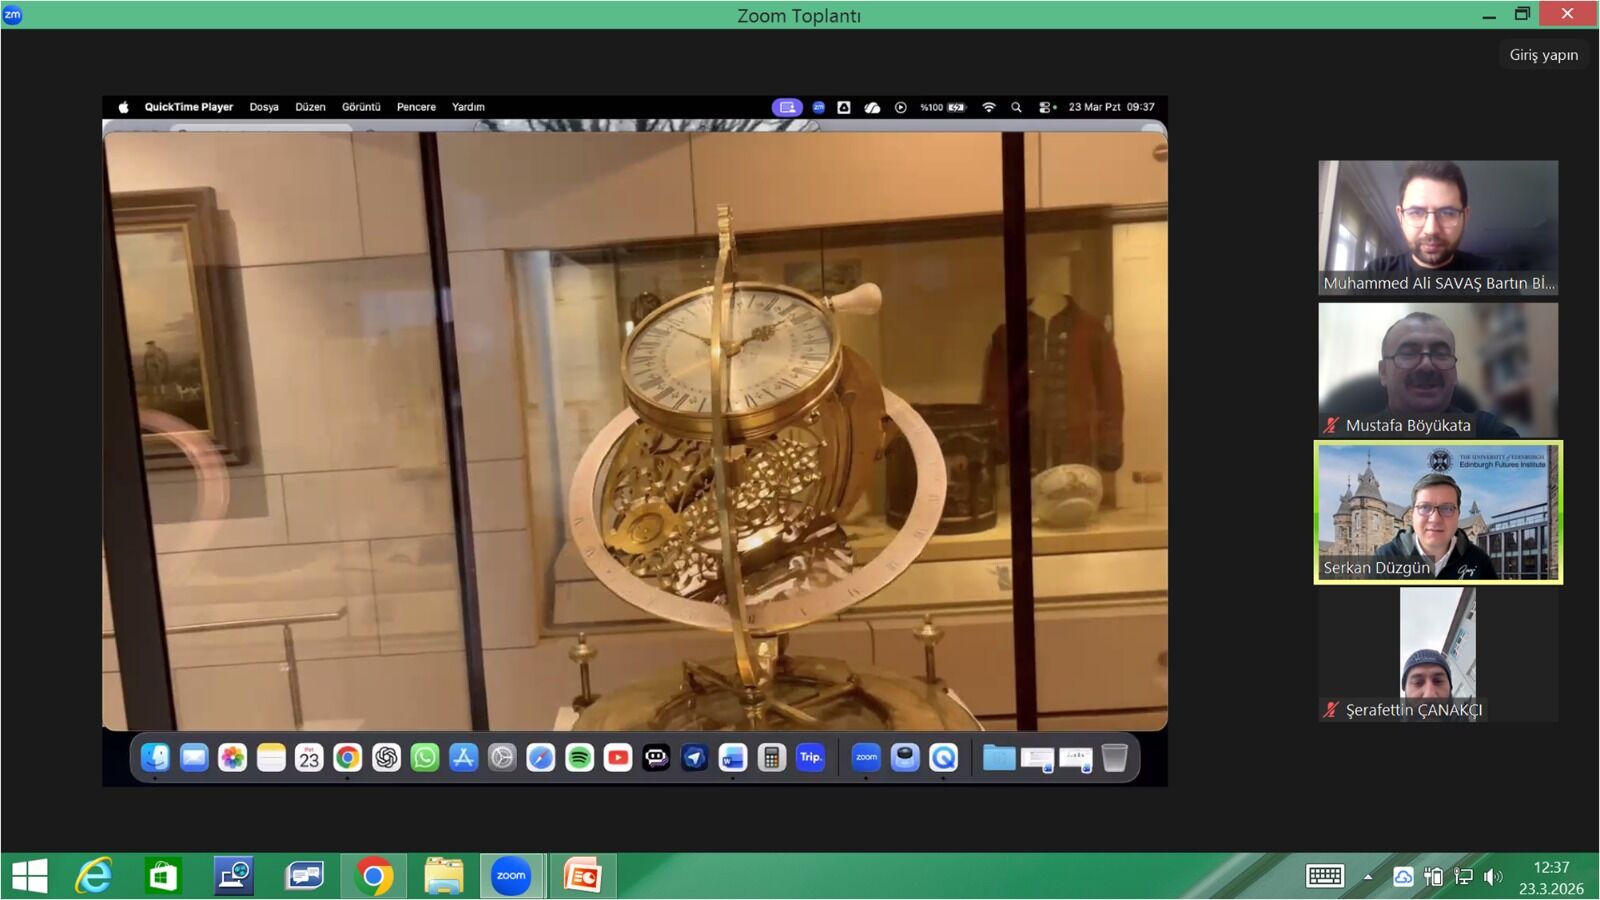1600x900 pixels.
Task: Click Serkan Düzgün's highlighted video tile
Action: pos(1437,512)
